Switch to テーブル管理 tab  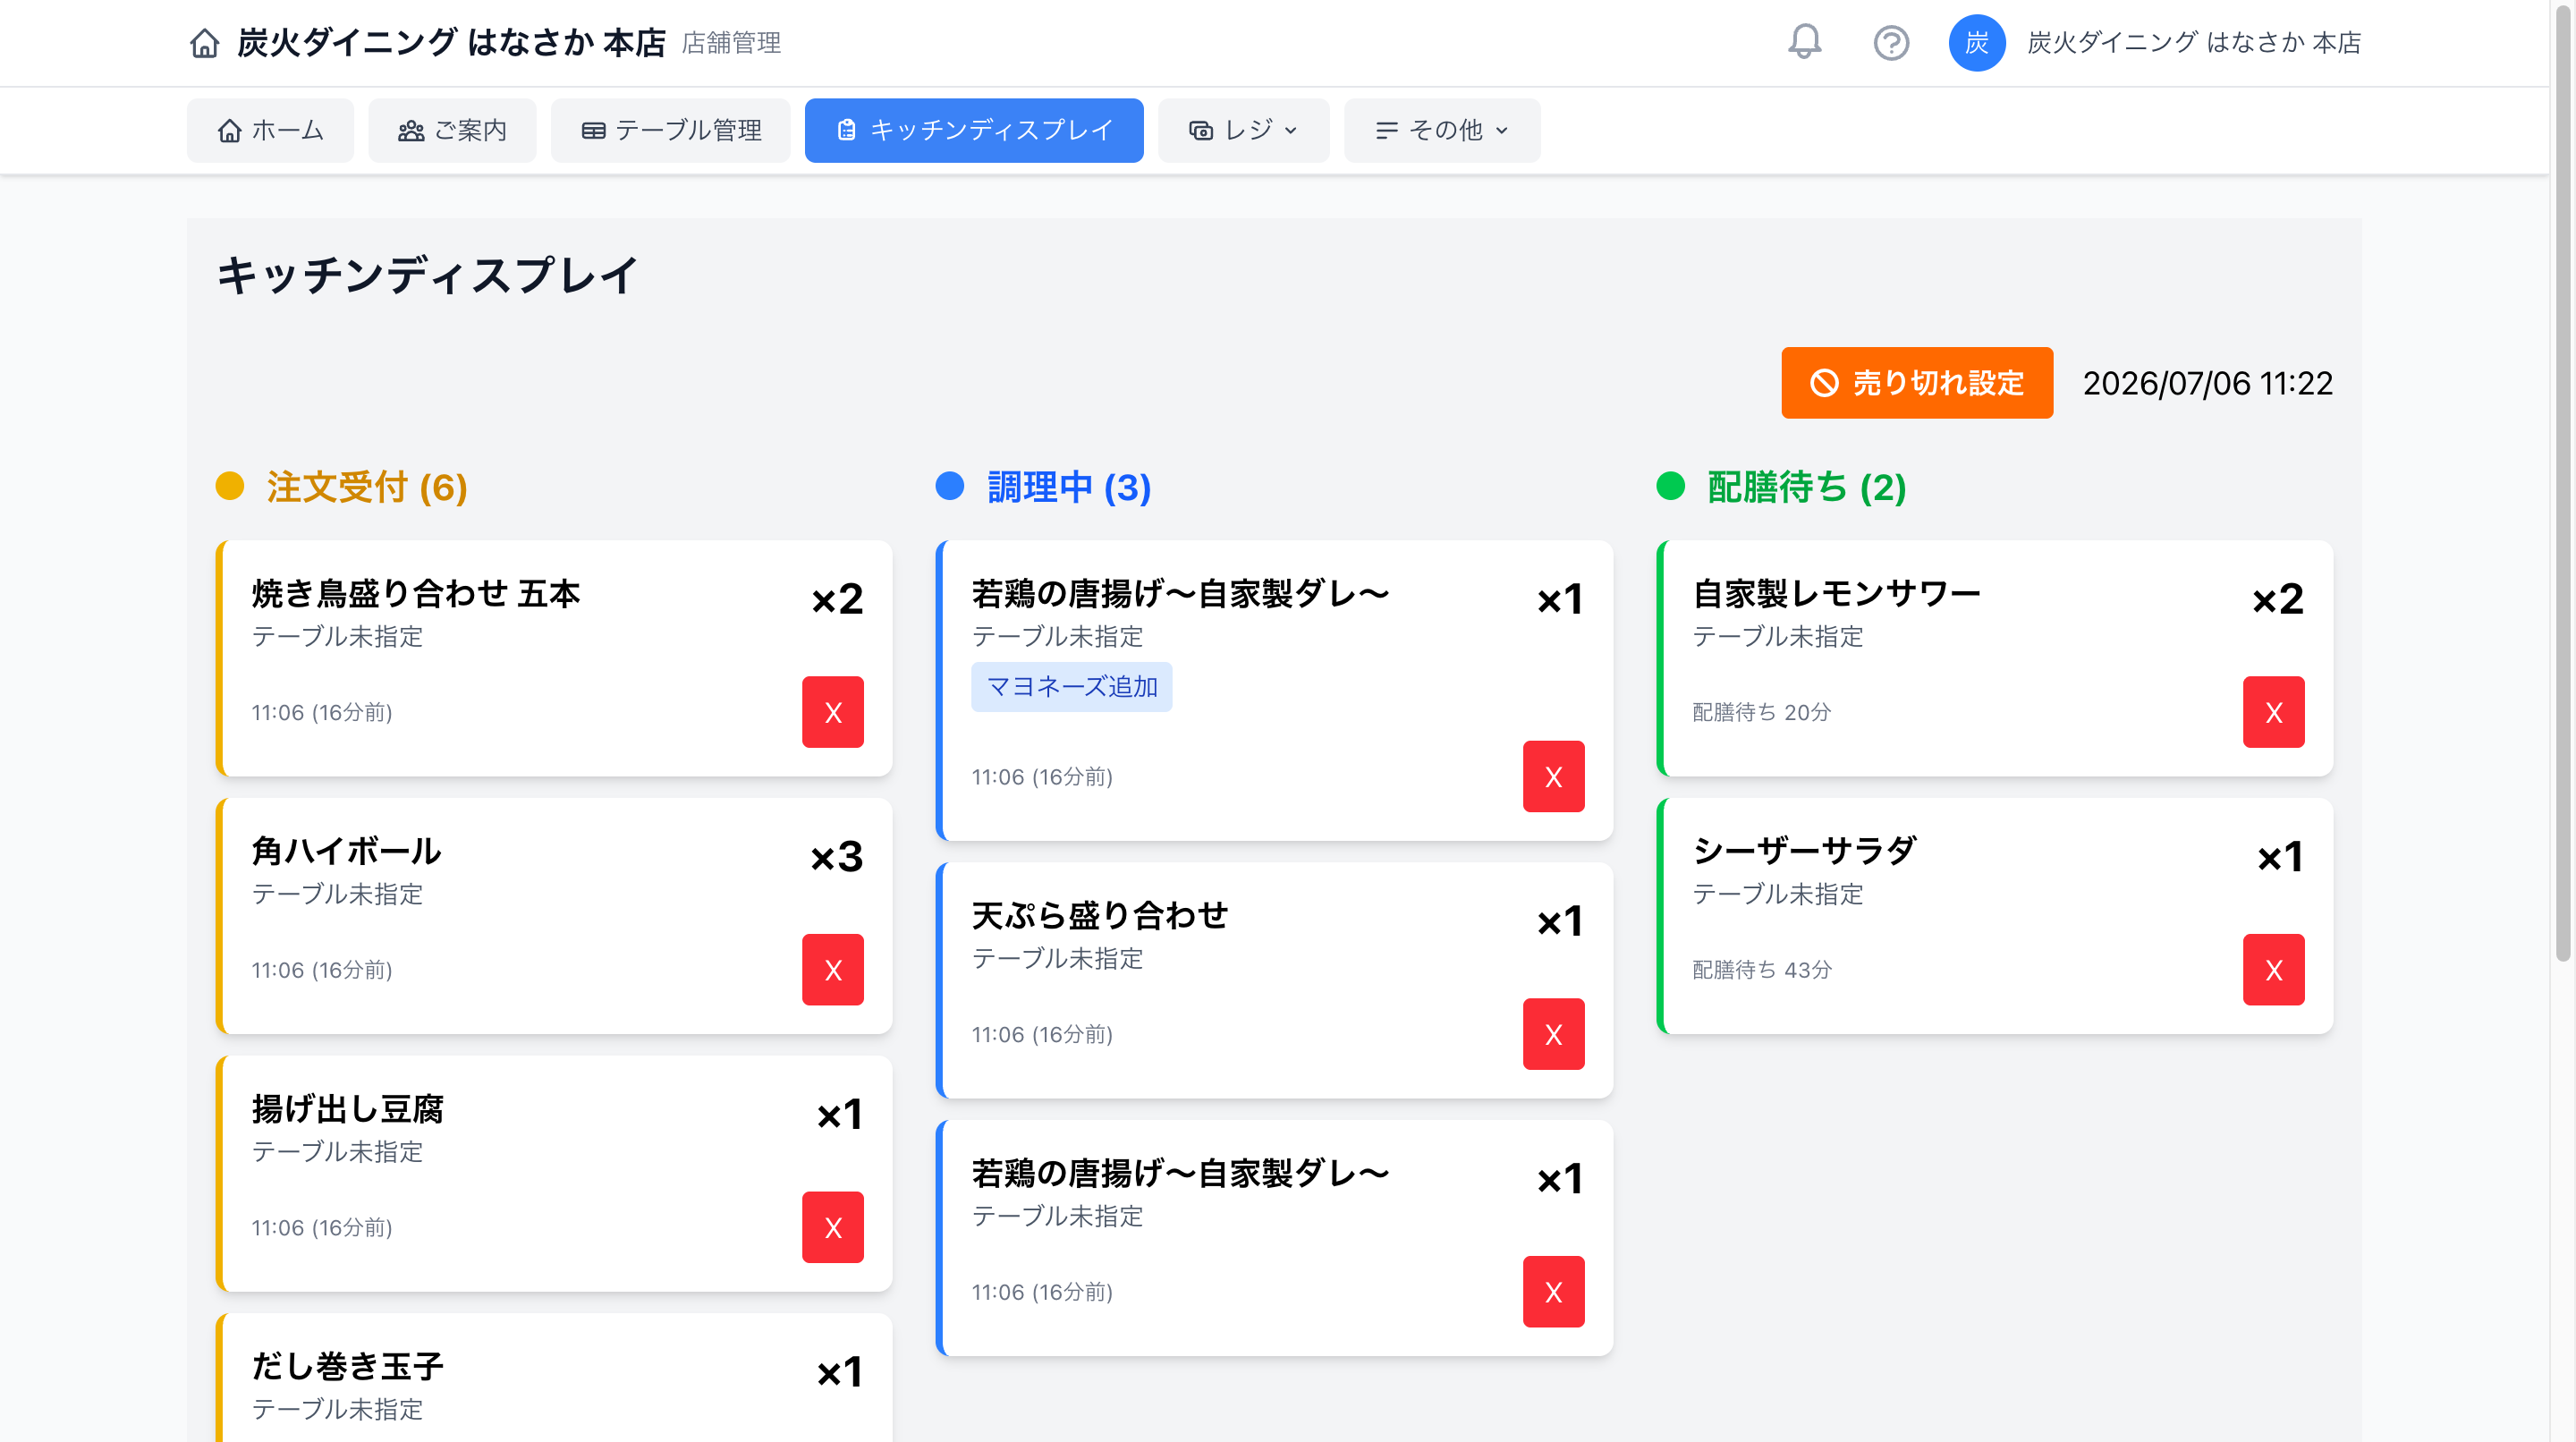pos(670,130)
